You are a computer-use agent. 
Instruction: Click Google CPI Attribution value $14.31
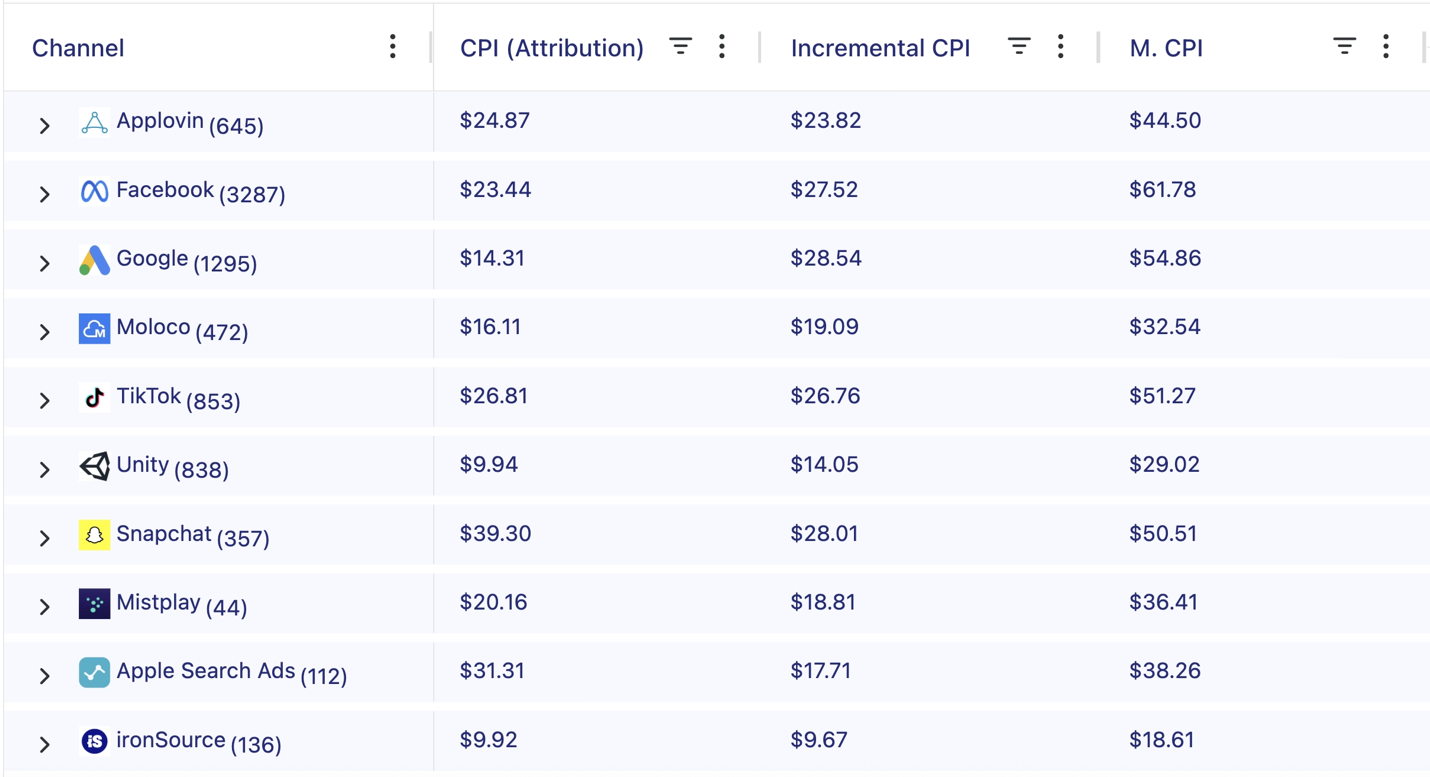pyautogui.click(x=492, y=259)
